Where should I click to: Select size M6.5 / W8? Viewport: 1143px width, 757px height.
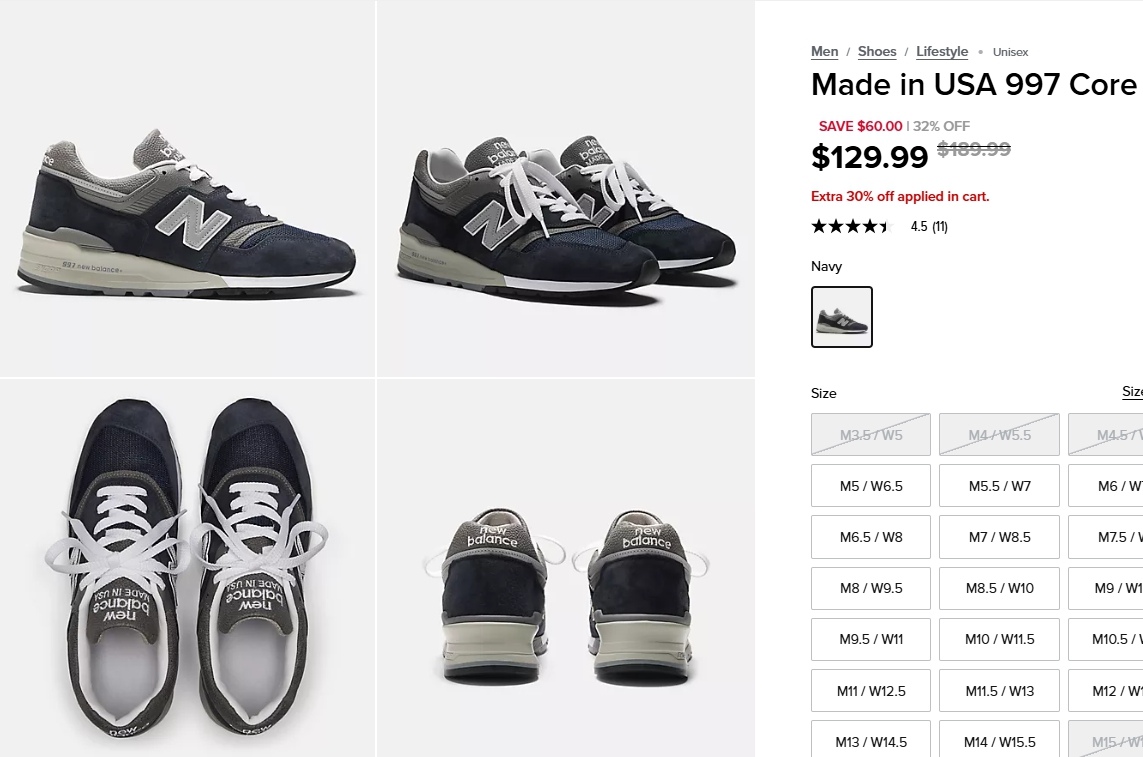point(871,537)
